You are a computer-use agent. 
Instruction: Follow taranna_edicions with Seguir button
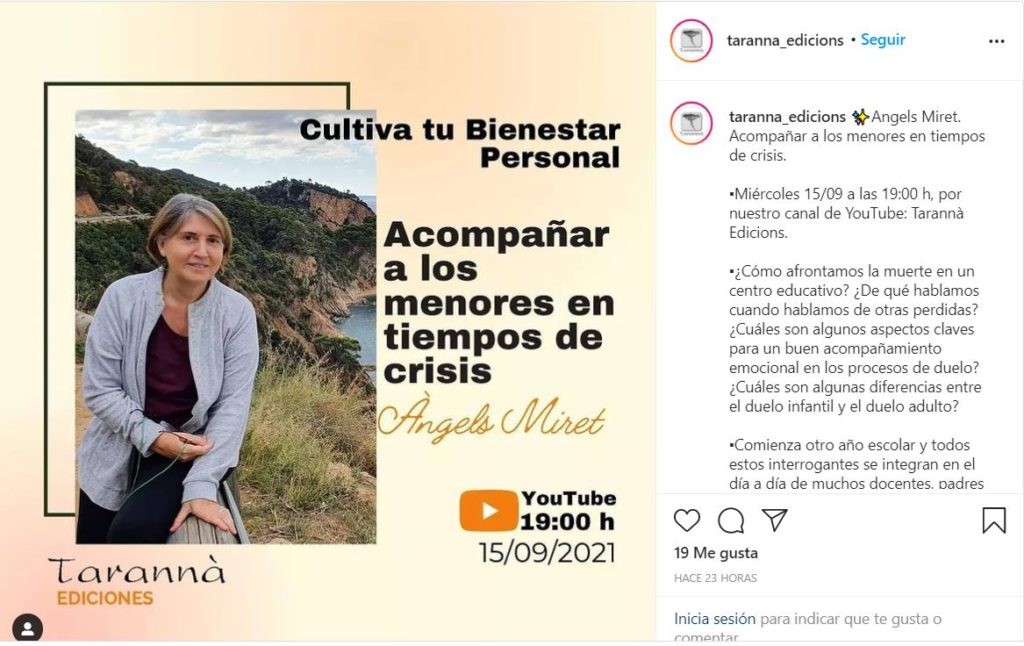tap(883, 40)
